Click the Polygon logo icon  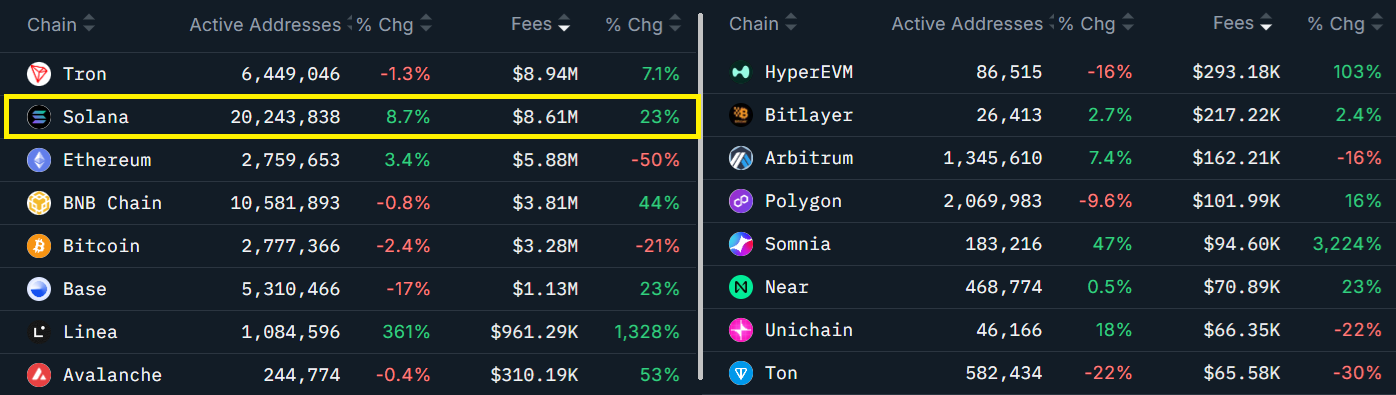click(x=741, y=201)
